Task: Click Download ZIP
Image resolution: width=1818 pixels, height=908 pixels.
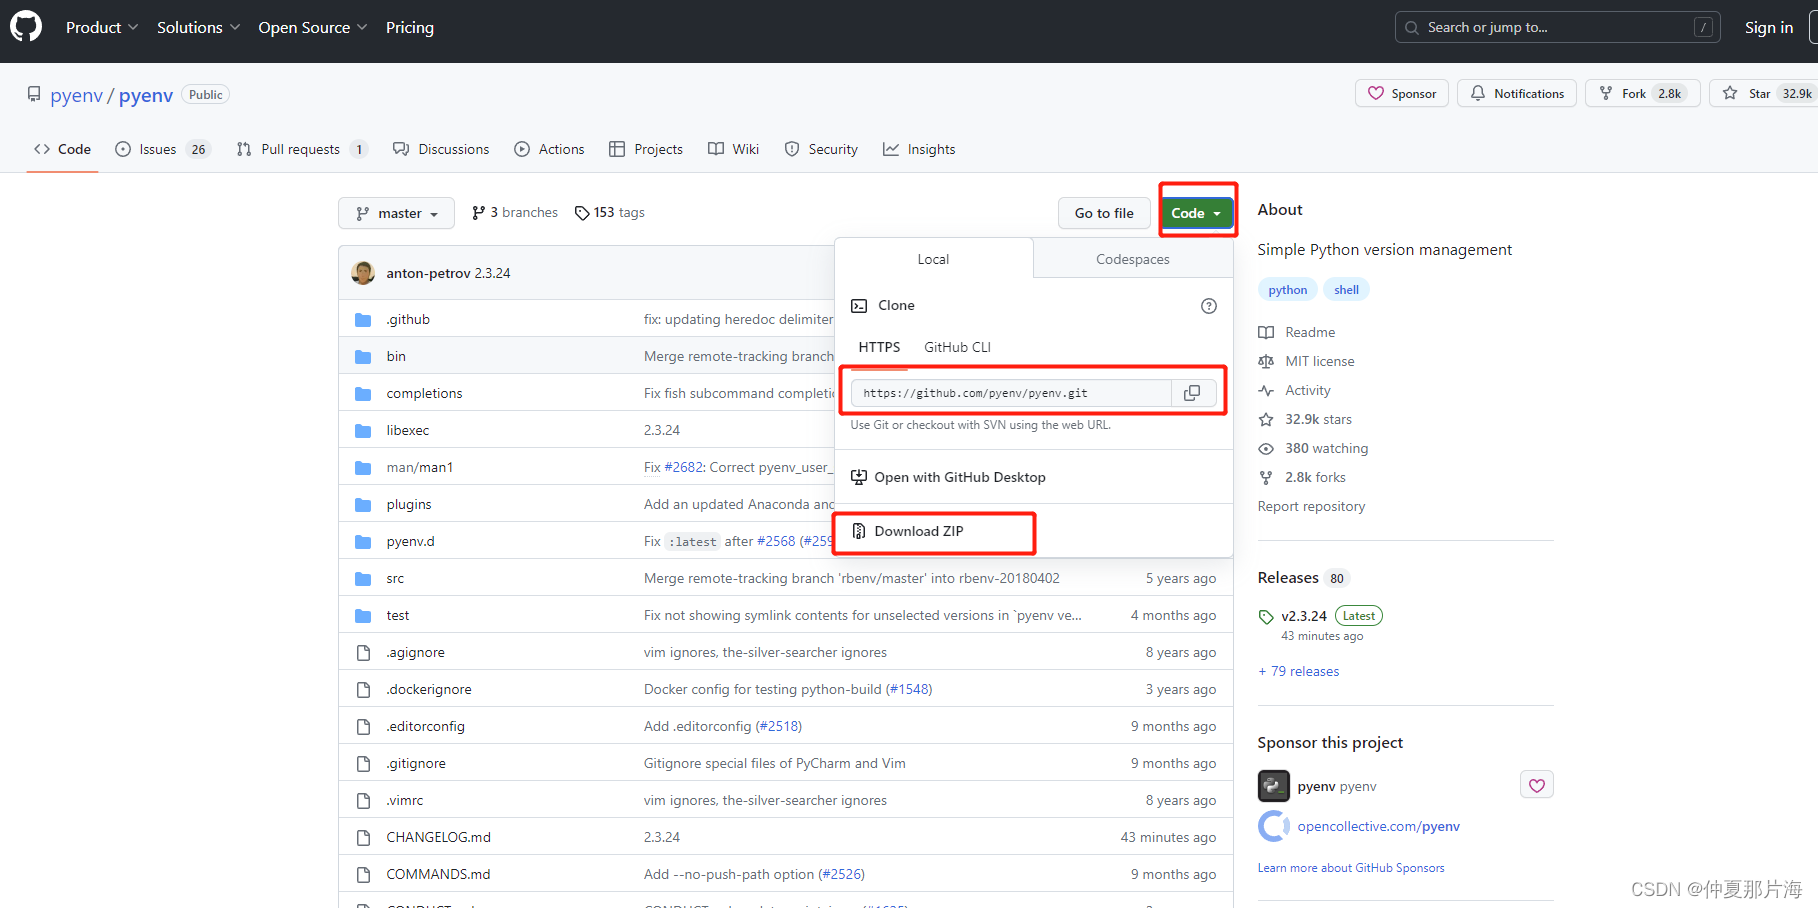Action: click(x=919, y=531)
